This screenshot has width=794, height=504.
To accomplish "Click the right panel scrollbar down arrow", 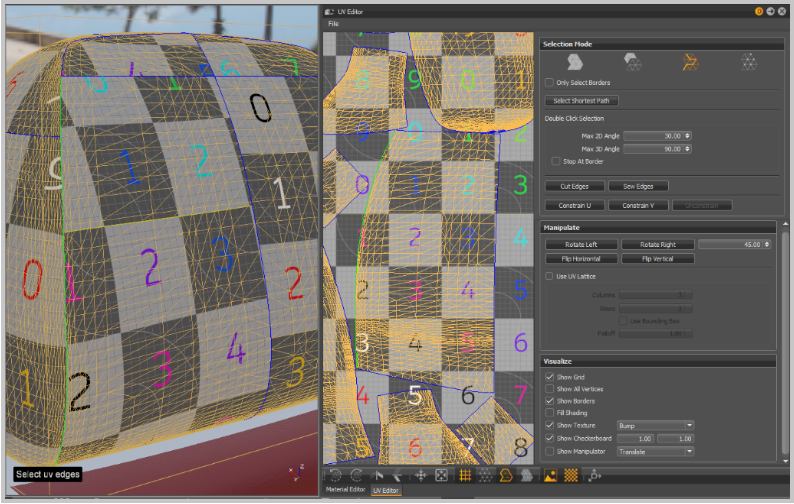I will tap(785, 461).
